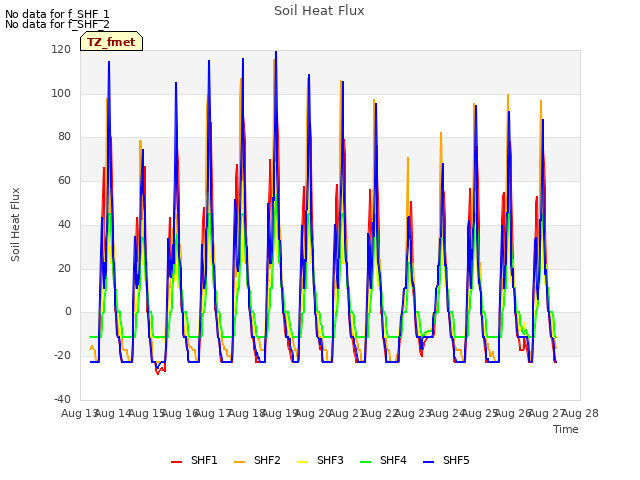Viewport: 640px width, 480px height.
Task: Click the 20 y-axis tick label
Action: [x=64, y=269]
